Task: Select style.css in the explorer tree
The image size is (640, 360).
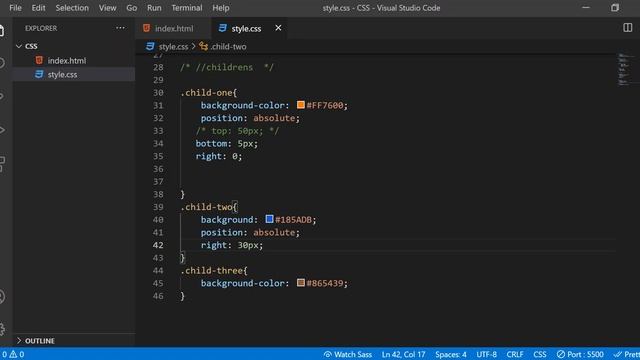Action: point(74,74)
